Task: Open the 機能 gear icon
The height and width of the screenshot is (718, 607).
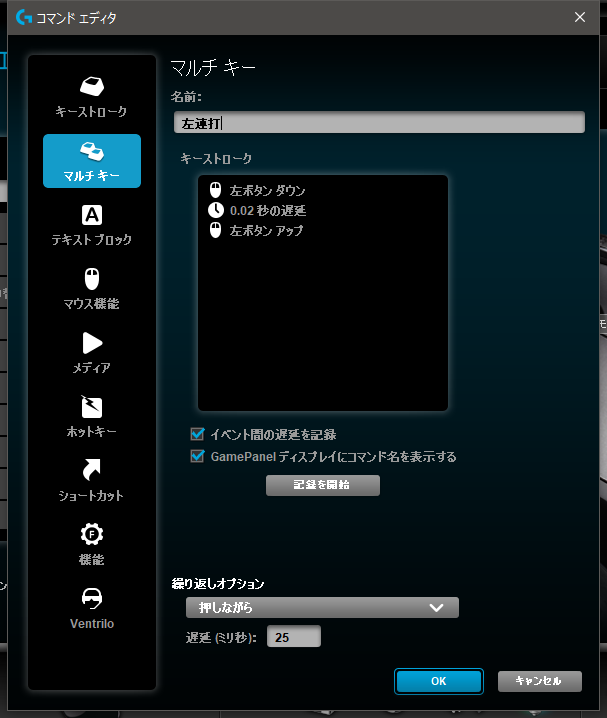Action: [x=92, y=534]
